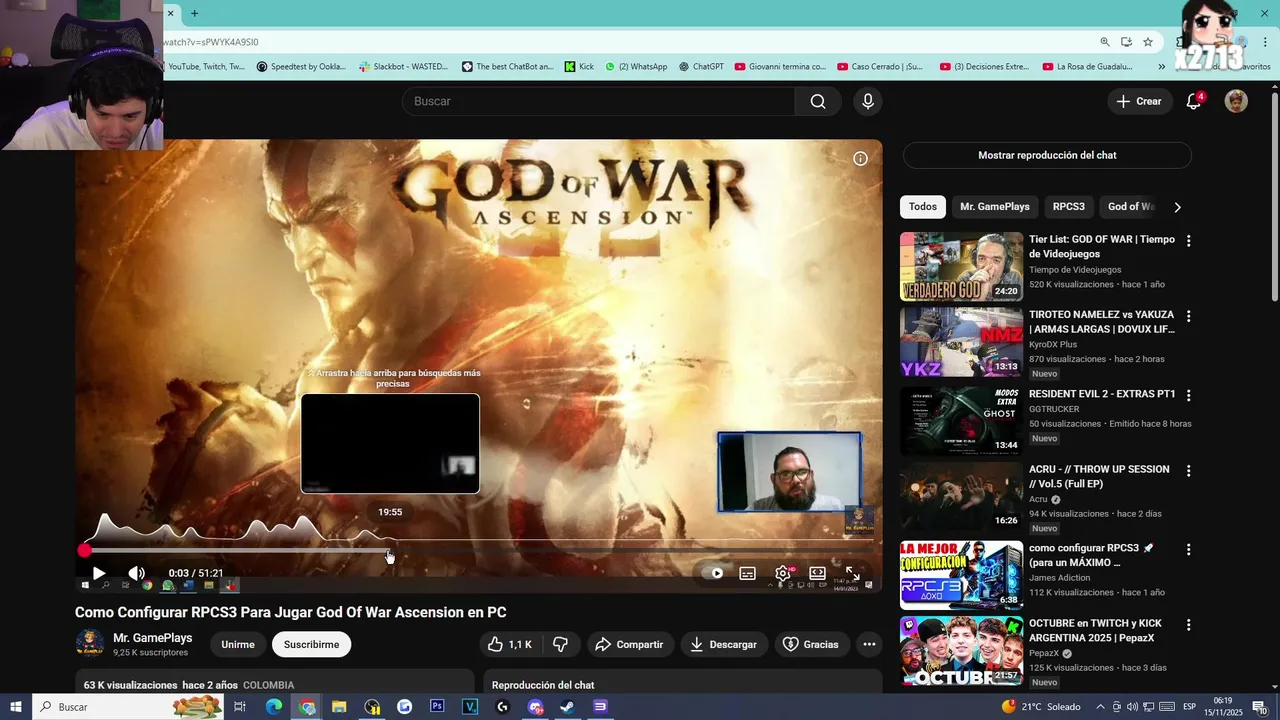Viewport: 1280px width, 720px height.
Task: Open OCTUBRE en TWITCH y KICK title
Action: click(x=1096, y=630)
